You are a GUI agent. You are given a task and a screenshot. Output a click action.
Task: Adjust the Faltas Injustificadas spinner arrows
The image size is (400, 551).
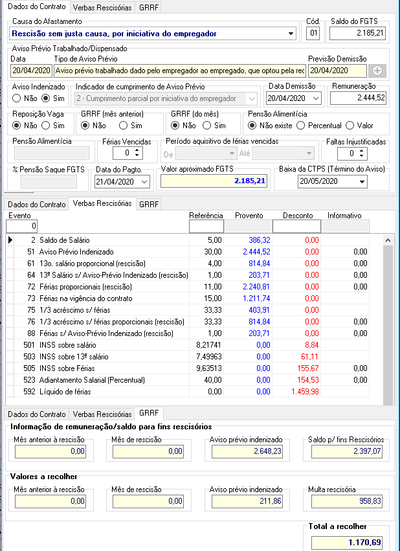(362, 154)
